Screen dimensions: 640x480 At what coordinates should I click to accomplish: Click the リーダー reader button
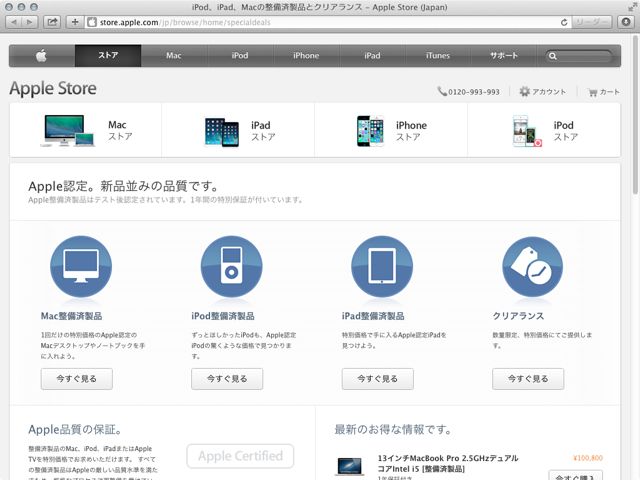pos(591,22)
